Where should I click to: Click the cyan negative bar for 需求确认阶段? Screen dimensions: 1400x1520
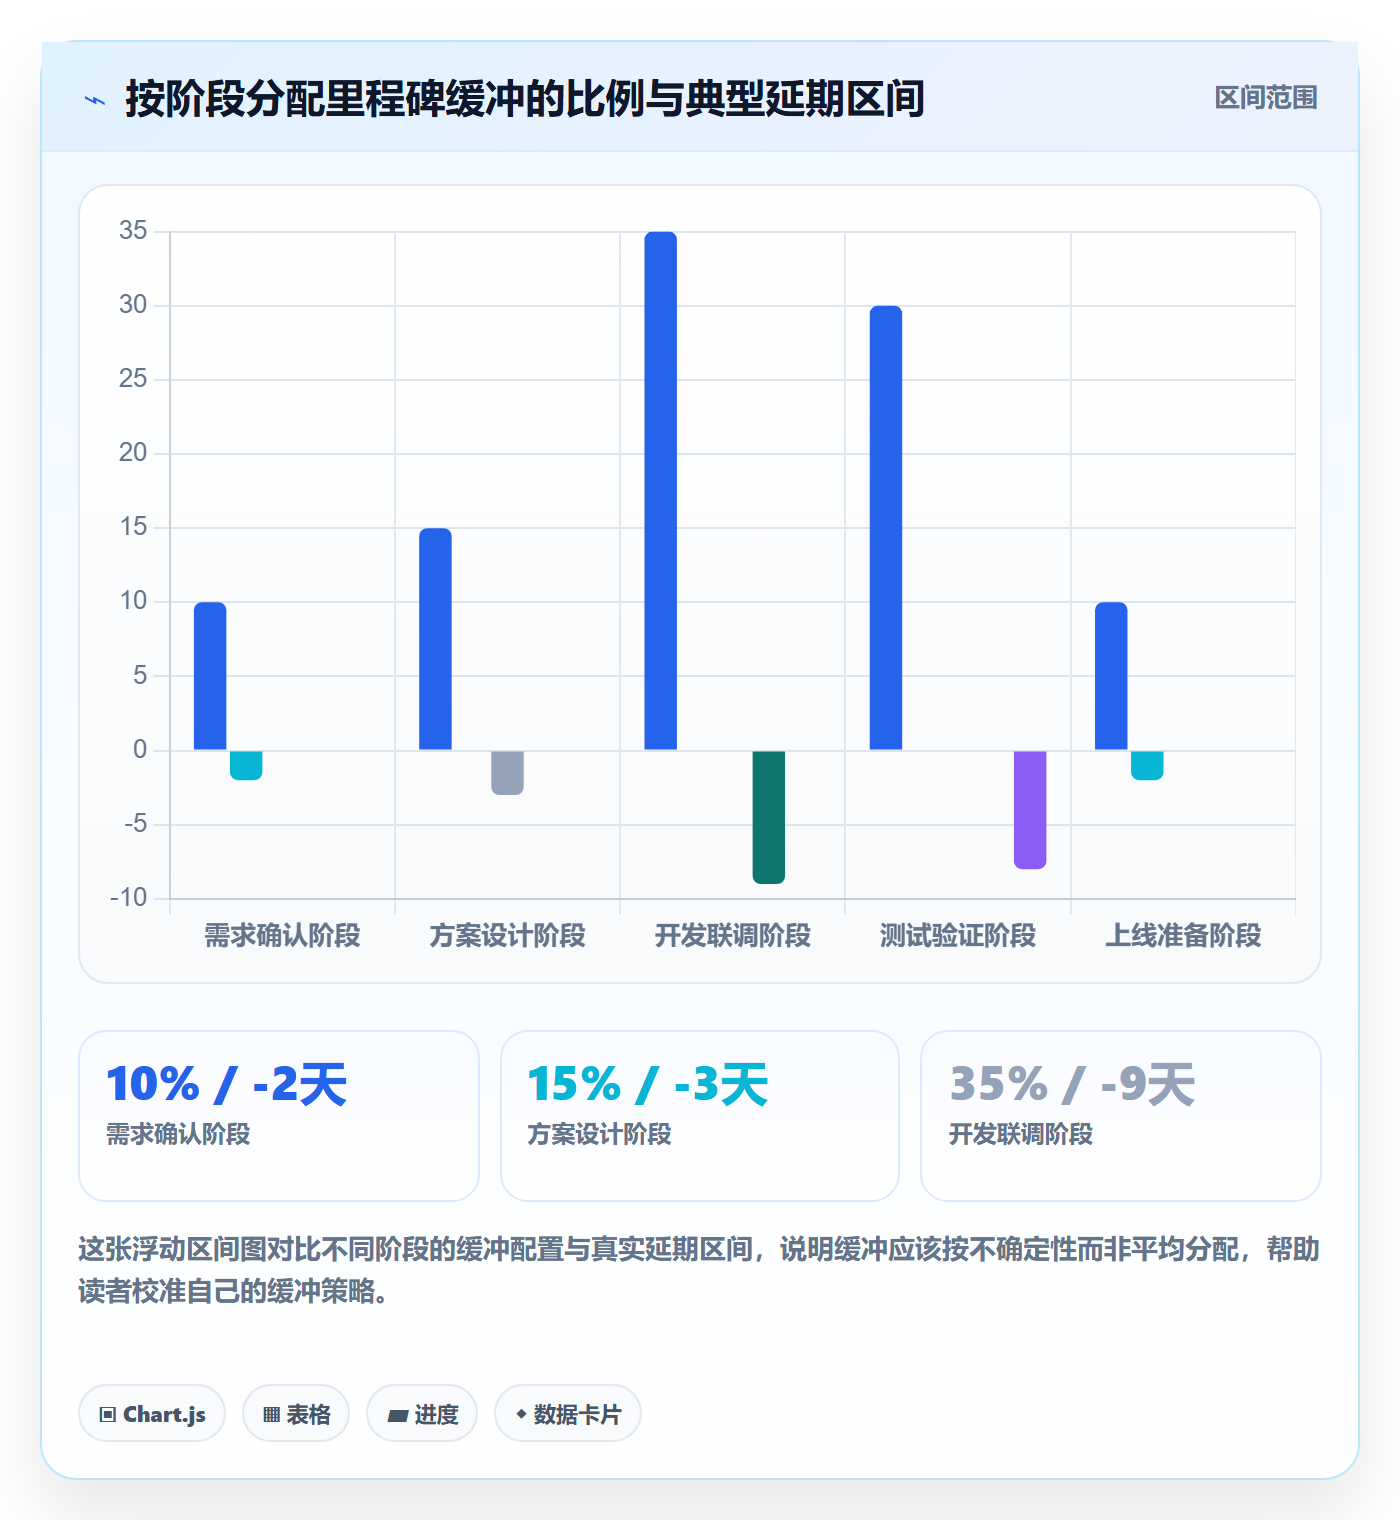[x=246, y=765]
